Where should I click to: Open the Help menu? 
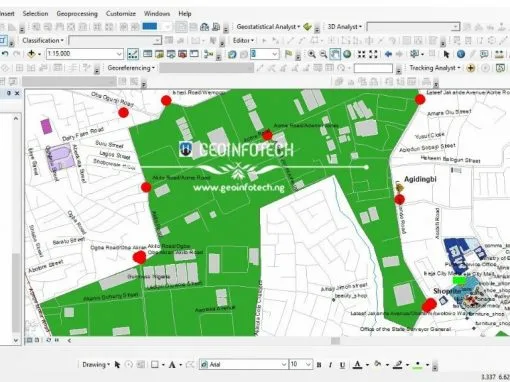coord(185,14)
